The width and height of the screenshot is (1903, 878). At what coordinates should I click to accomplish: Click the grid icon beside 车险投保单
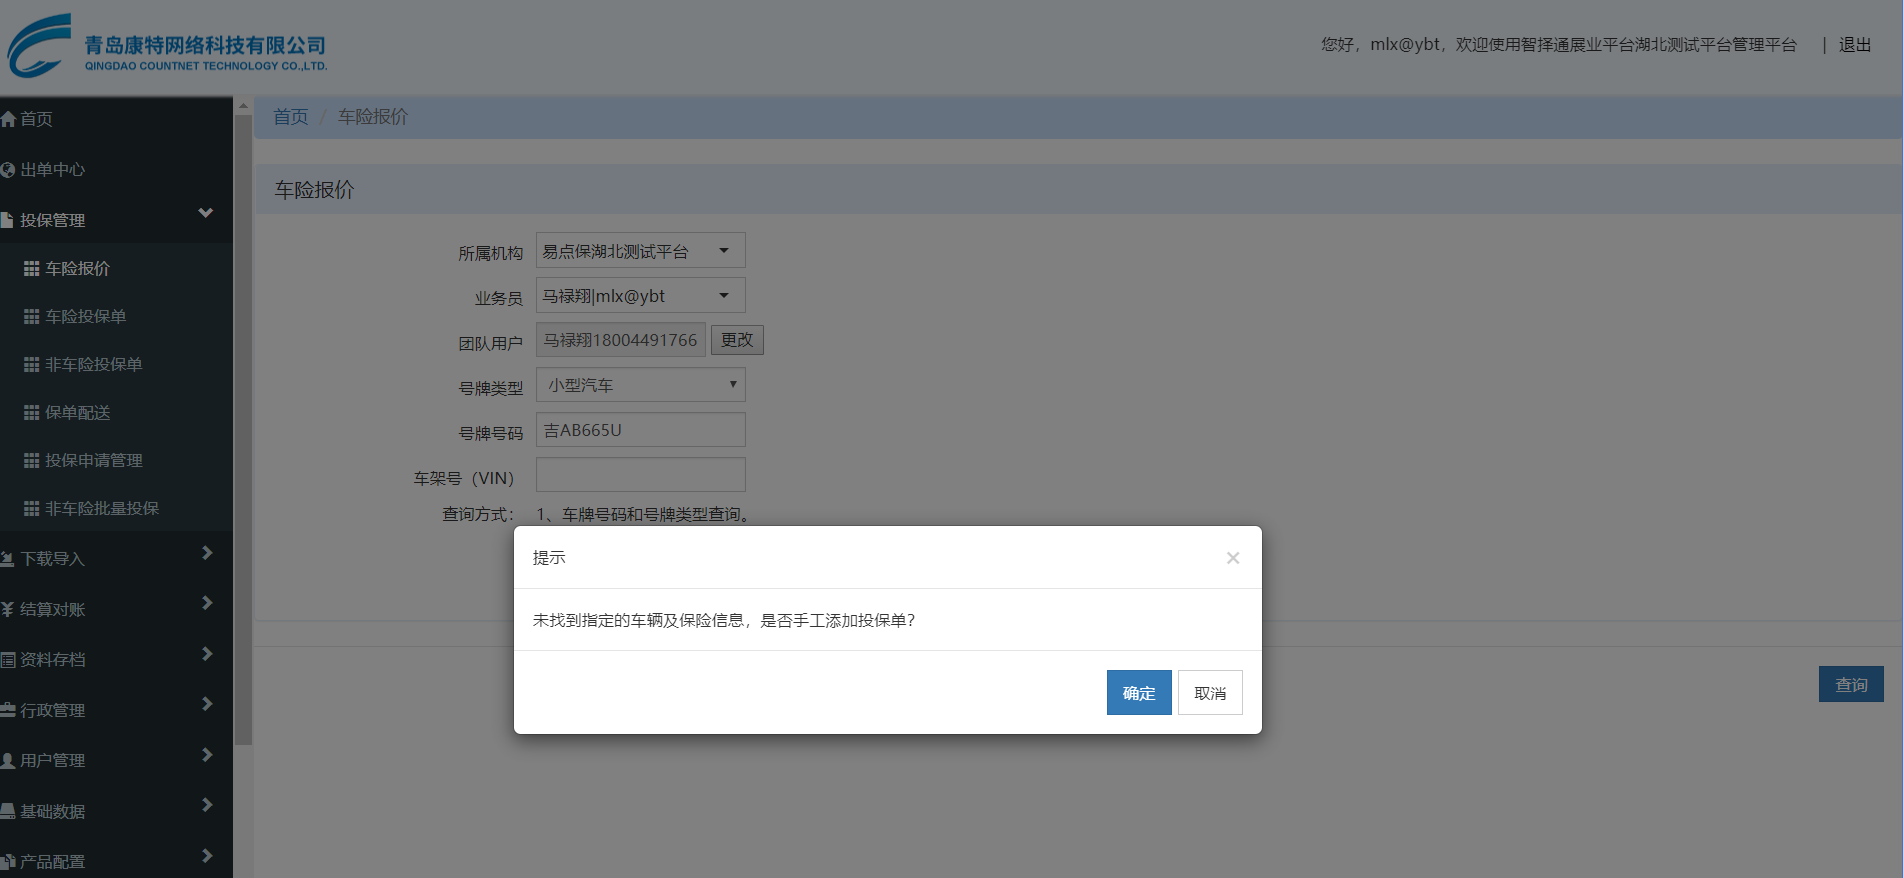point(32,317)
